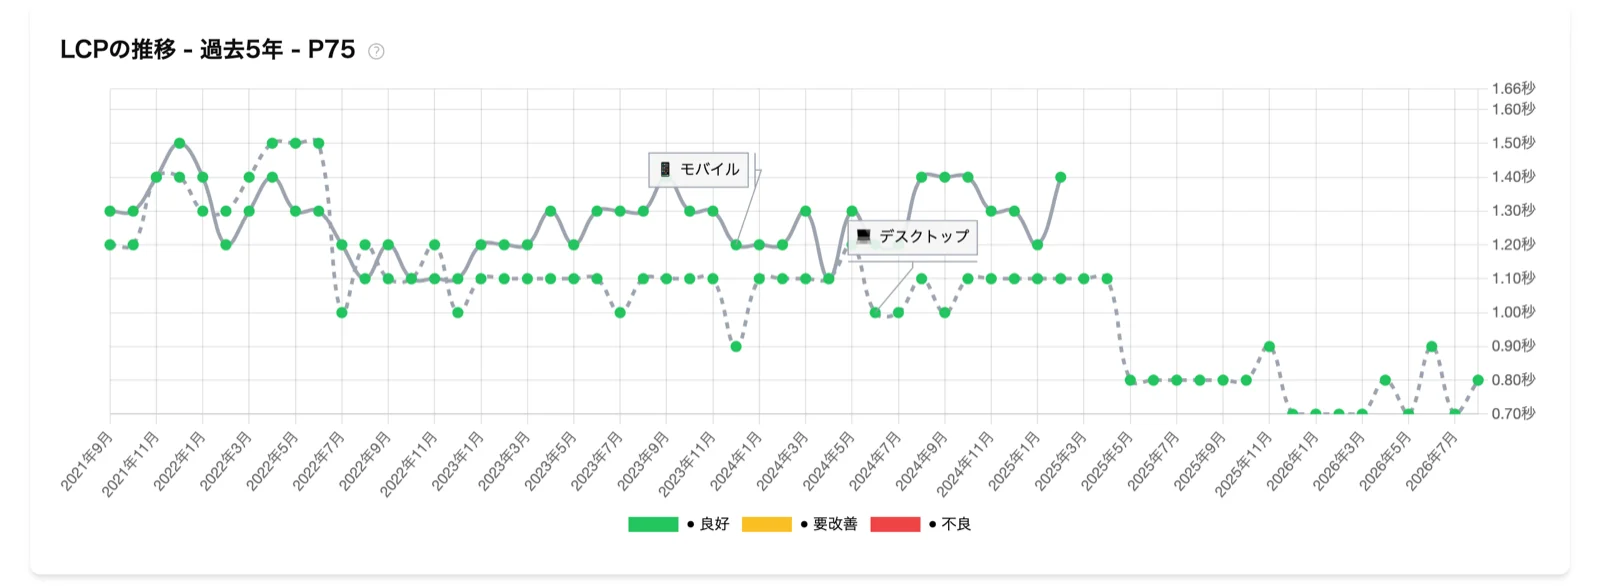
Task: Click the 要改善 legend label
Action: 835,524
